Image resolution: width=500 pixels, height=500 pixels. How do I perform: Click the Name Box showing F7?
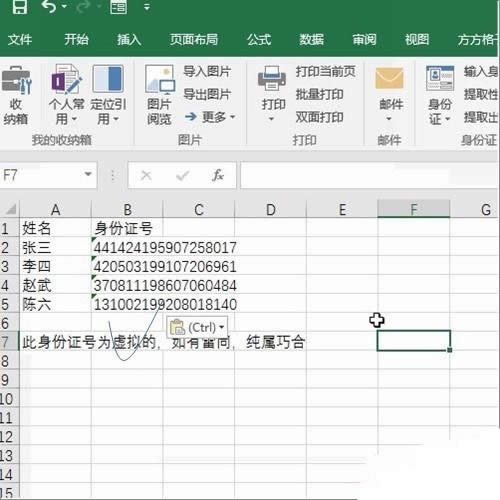[40, 175]
